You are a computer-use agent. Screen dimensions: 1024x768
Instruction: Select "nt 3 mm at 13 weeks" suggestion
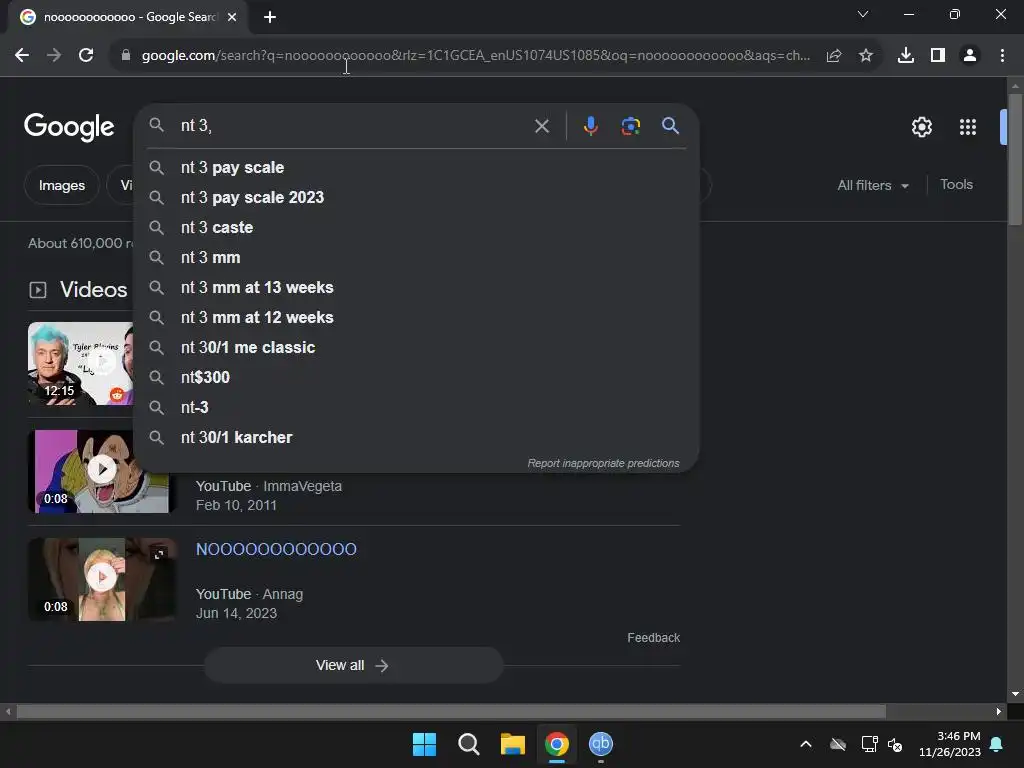click(x=417, y=288)
